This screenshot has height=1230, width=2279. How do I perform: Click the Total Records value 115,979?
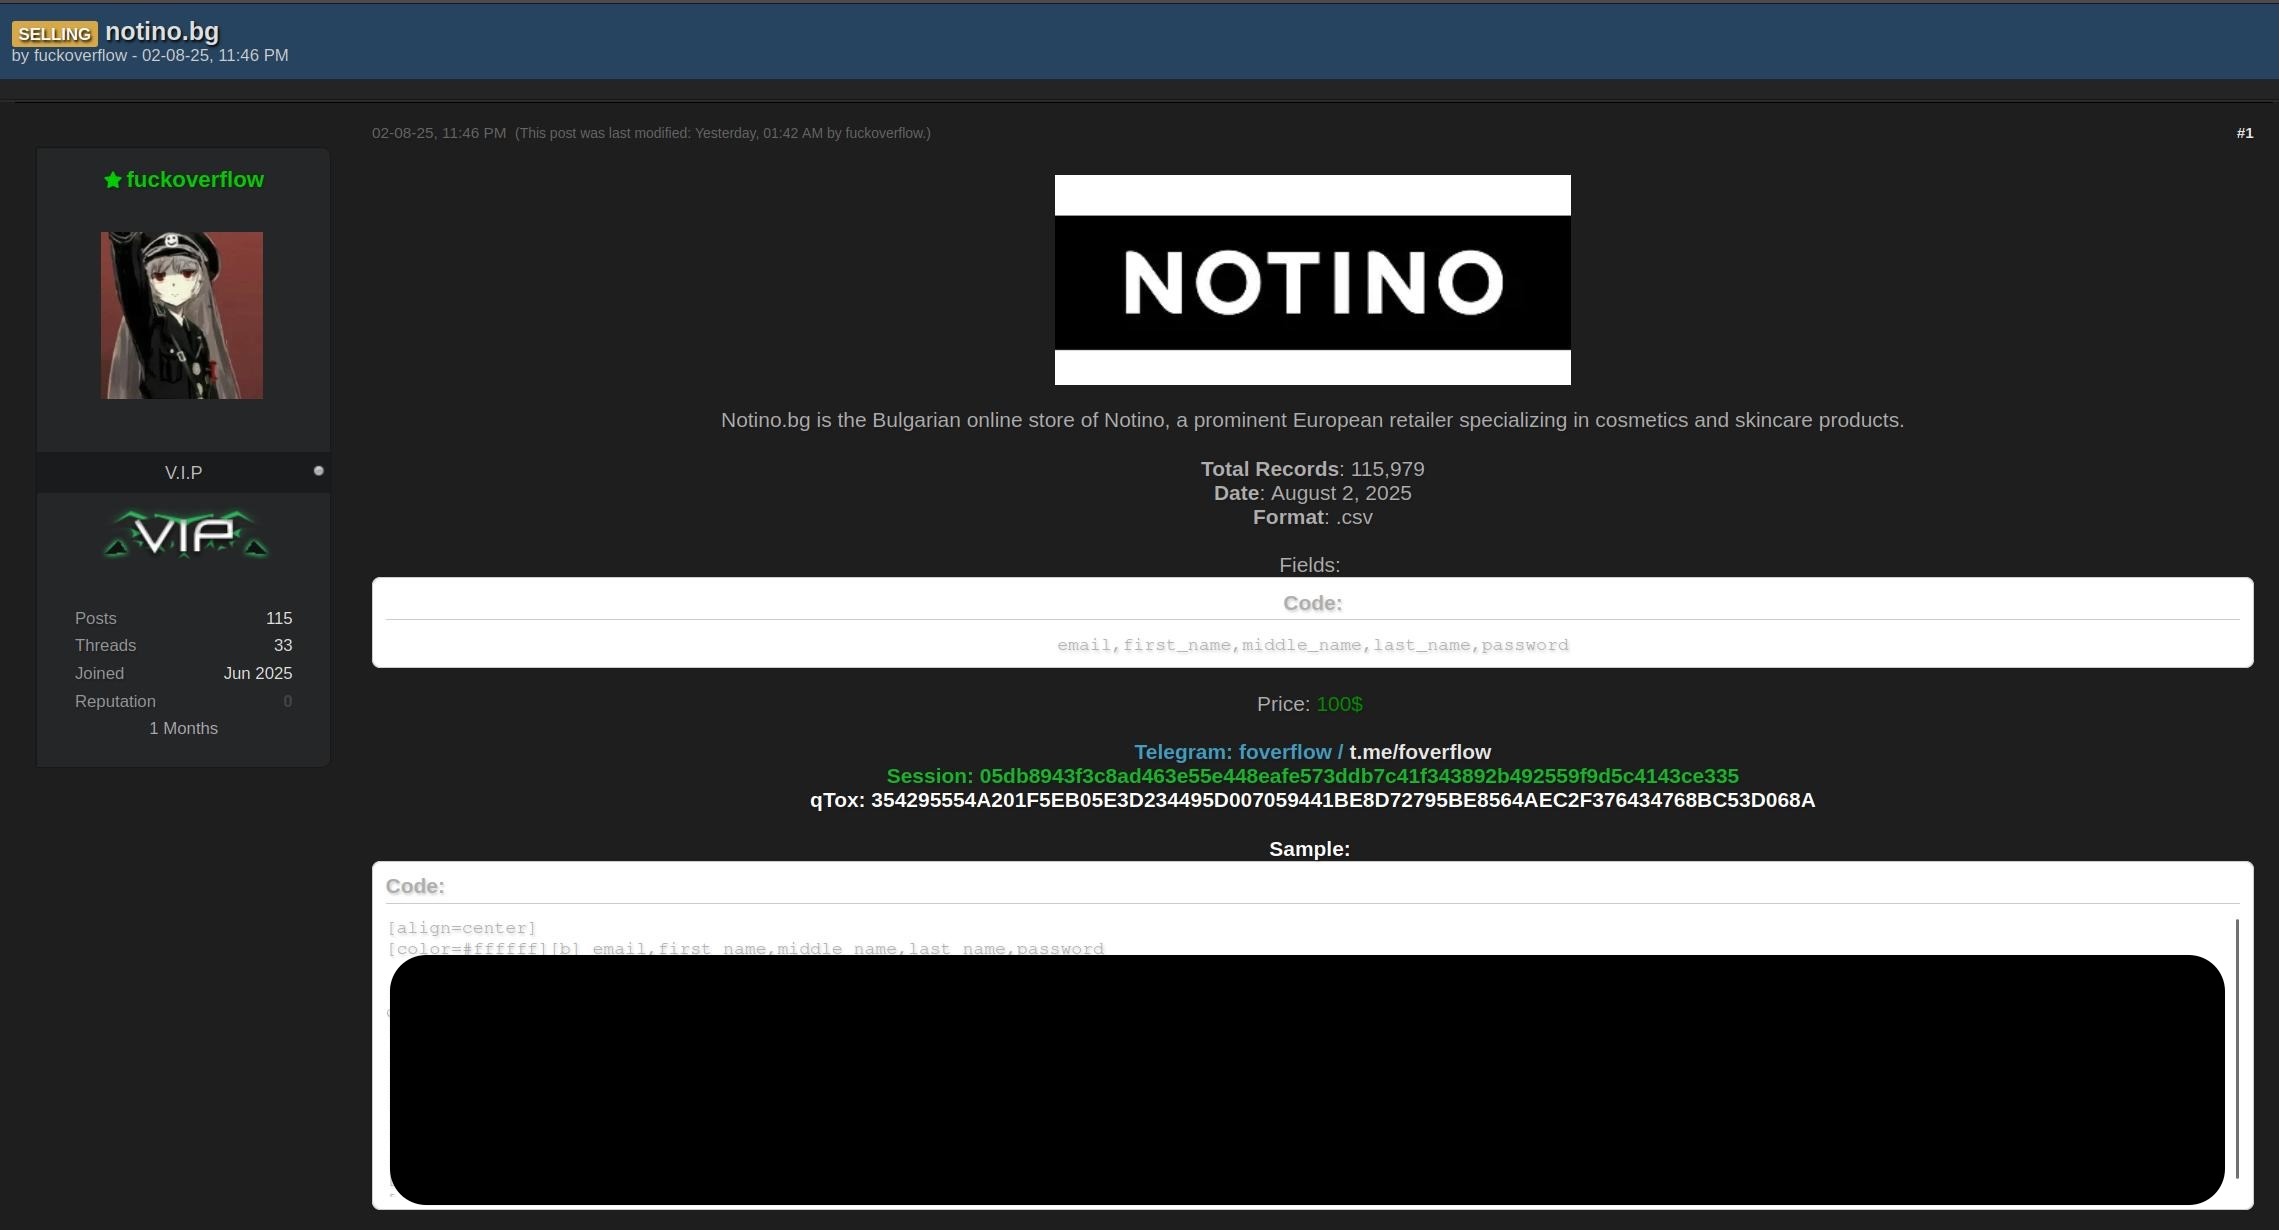pos(1388,469)
